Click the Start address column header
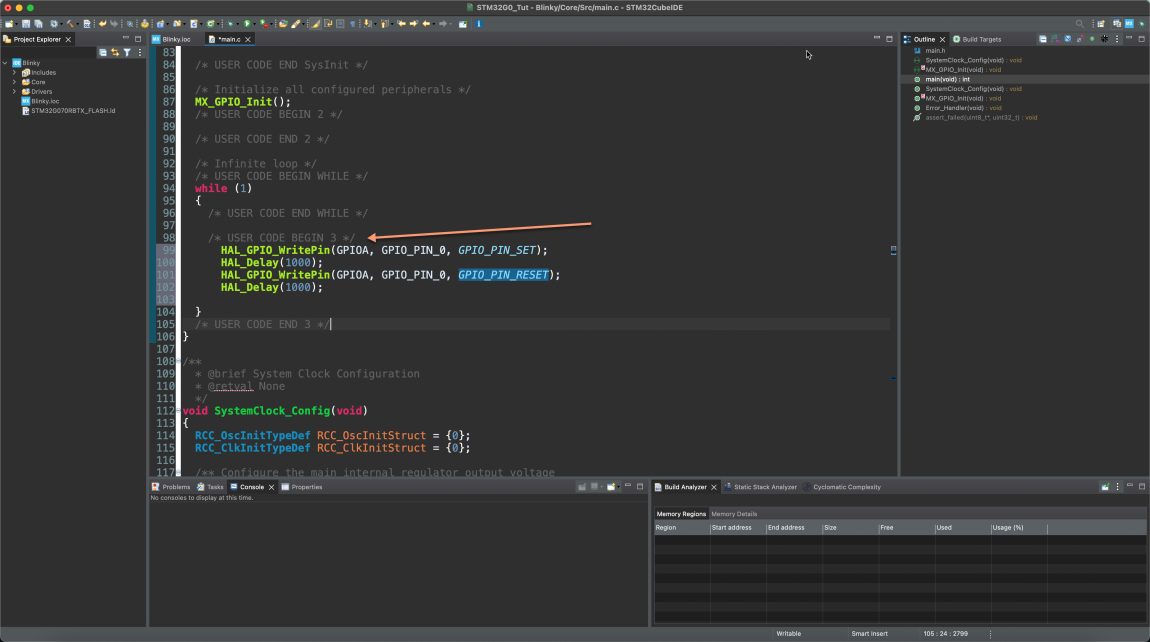The width and height of the screenshot is (1150, 642). coord(738,528)
